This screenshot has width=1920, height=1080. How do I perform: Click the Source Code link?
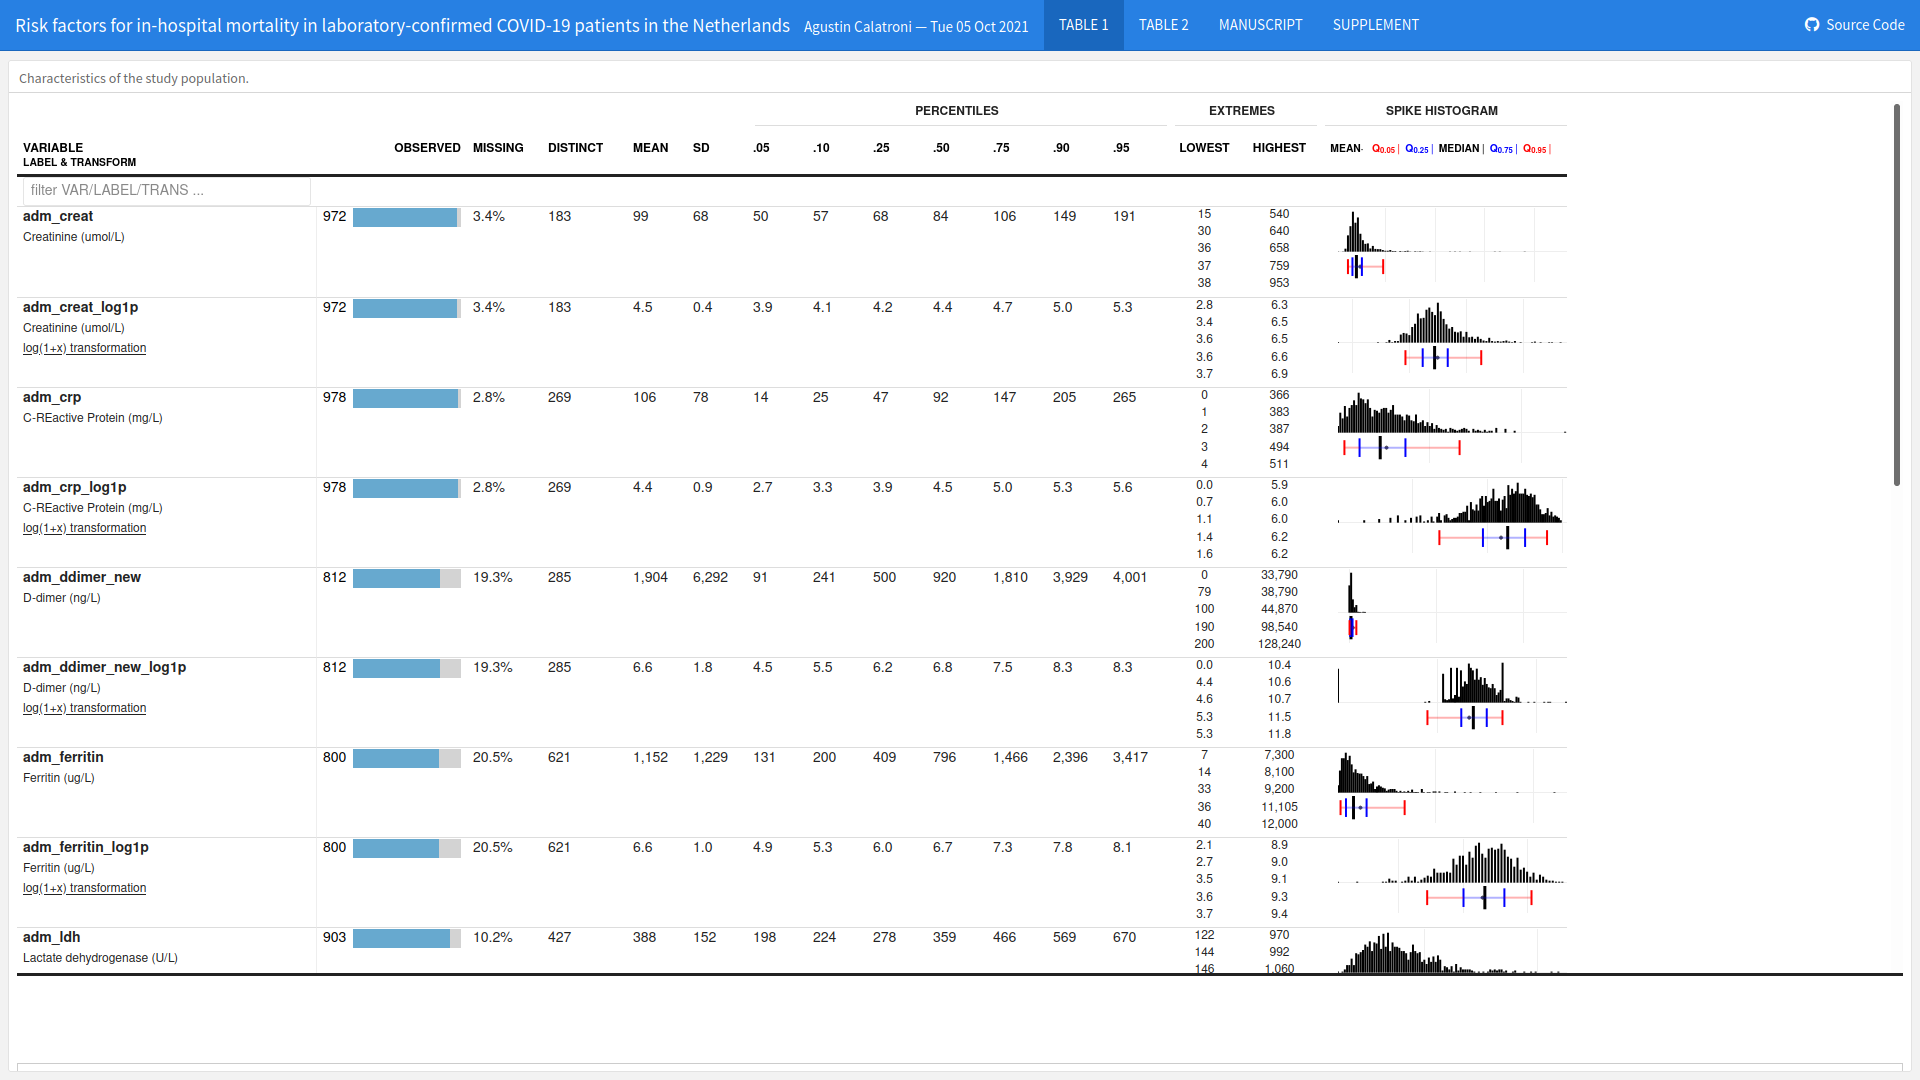pyautogui.click(x=1864, y=25)
